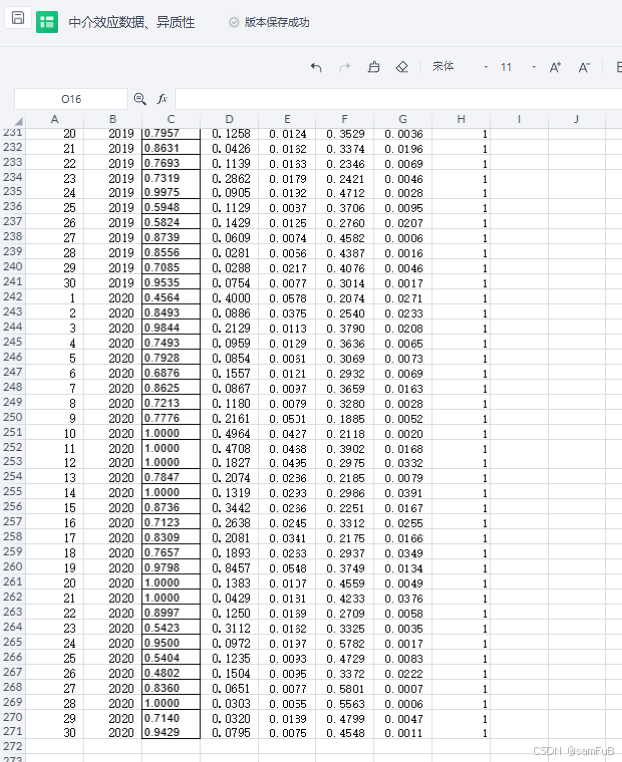The width and height of the screenshot is (622, 762).
Task: Click the name box showing O16
Action: coord(71,99)
